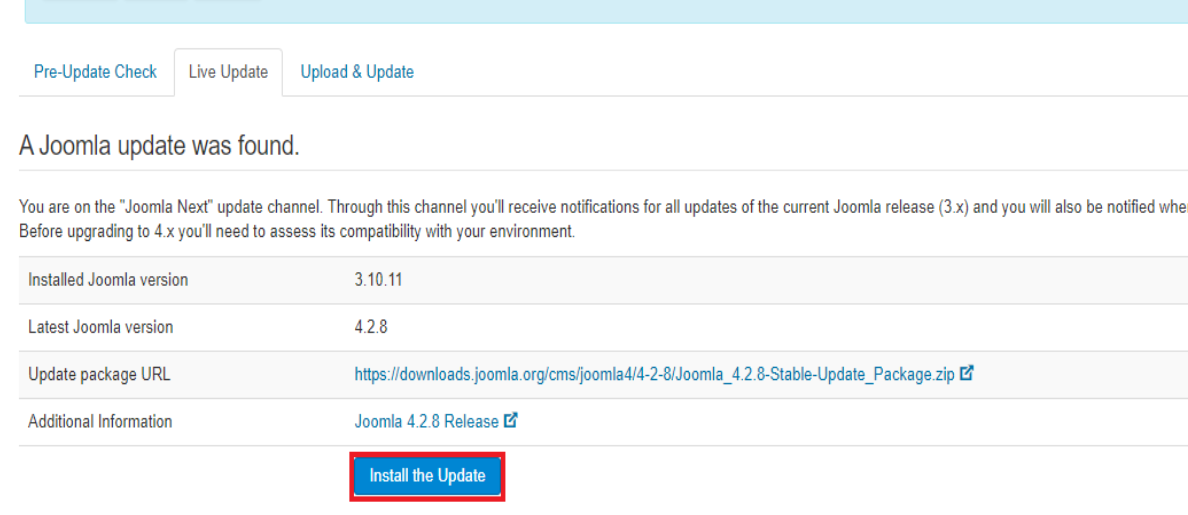The image size is (1188, 515).
Task: Switch to Upload & Update tab
Action: click(357, 72)
